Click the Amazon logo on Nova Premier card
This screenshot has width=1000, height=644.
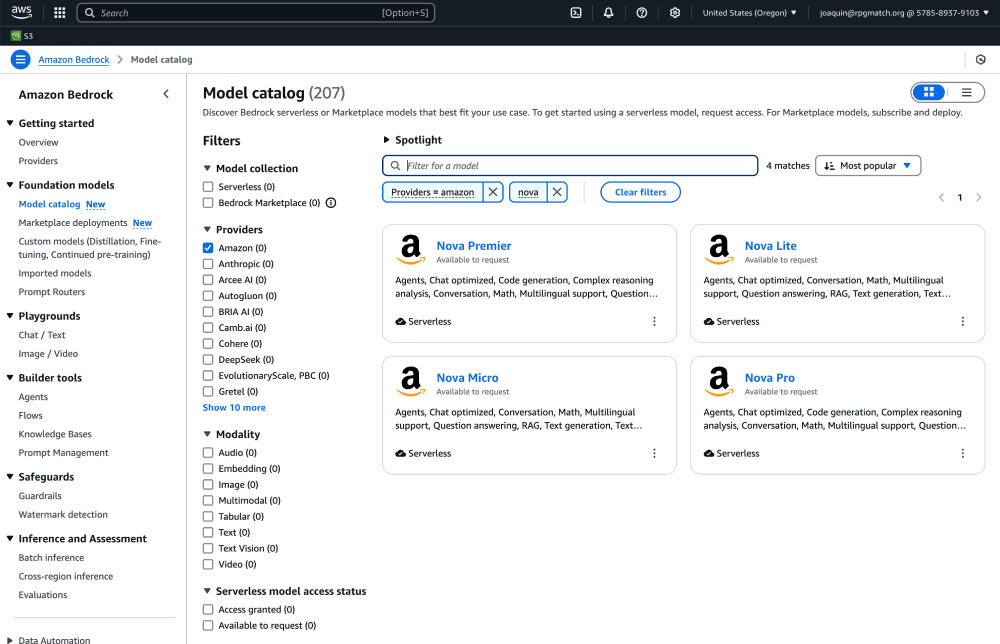(x=411, y=249)
